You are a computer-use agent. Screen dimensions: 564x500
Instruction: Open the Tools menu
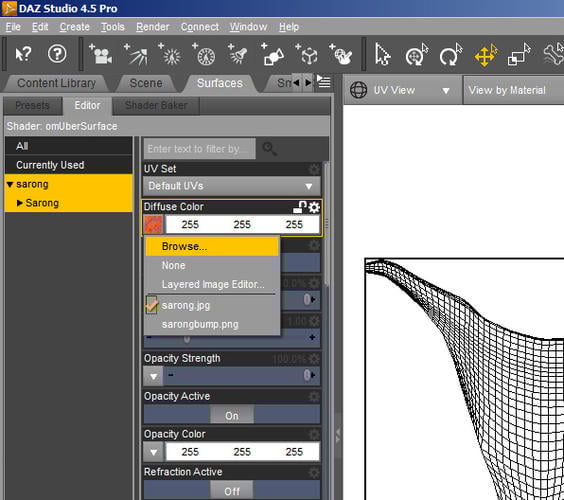(113, 27)
